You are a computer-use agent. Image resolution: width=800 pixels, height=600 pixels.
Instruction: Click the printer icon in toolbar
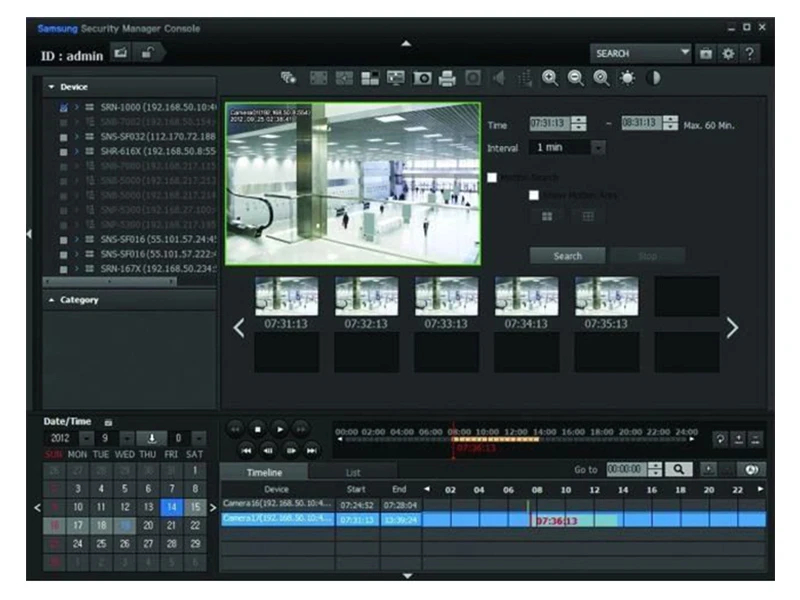pos(447,78)
